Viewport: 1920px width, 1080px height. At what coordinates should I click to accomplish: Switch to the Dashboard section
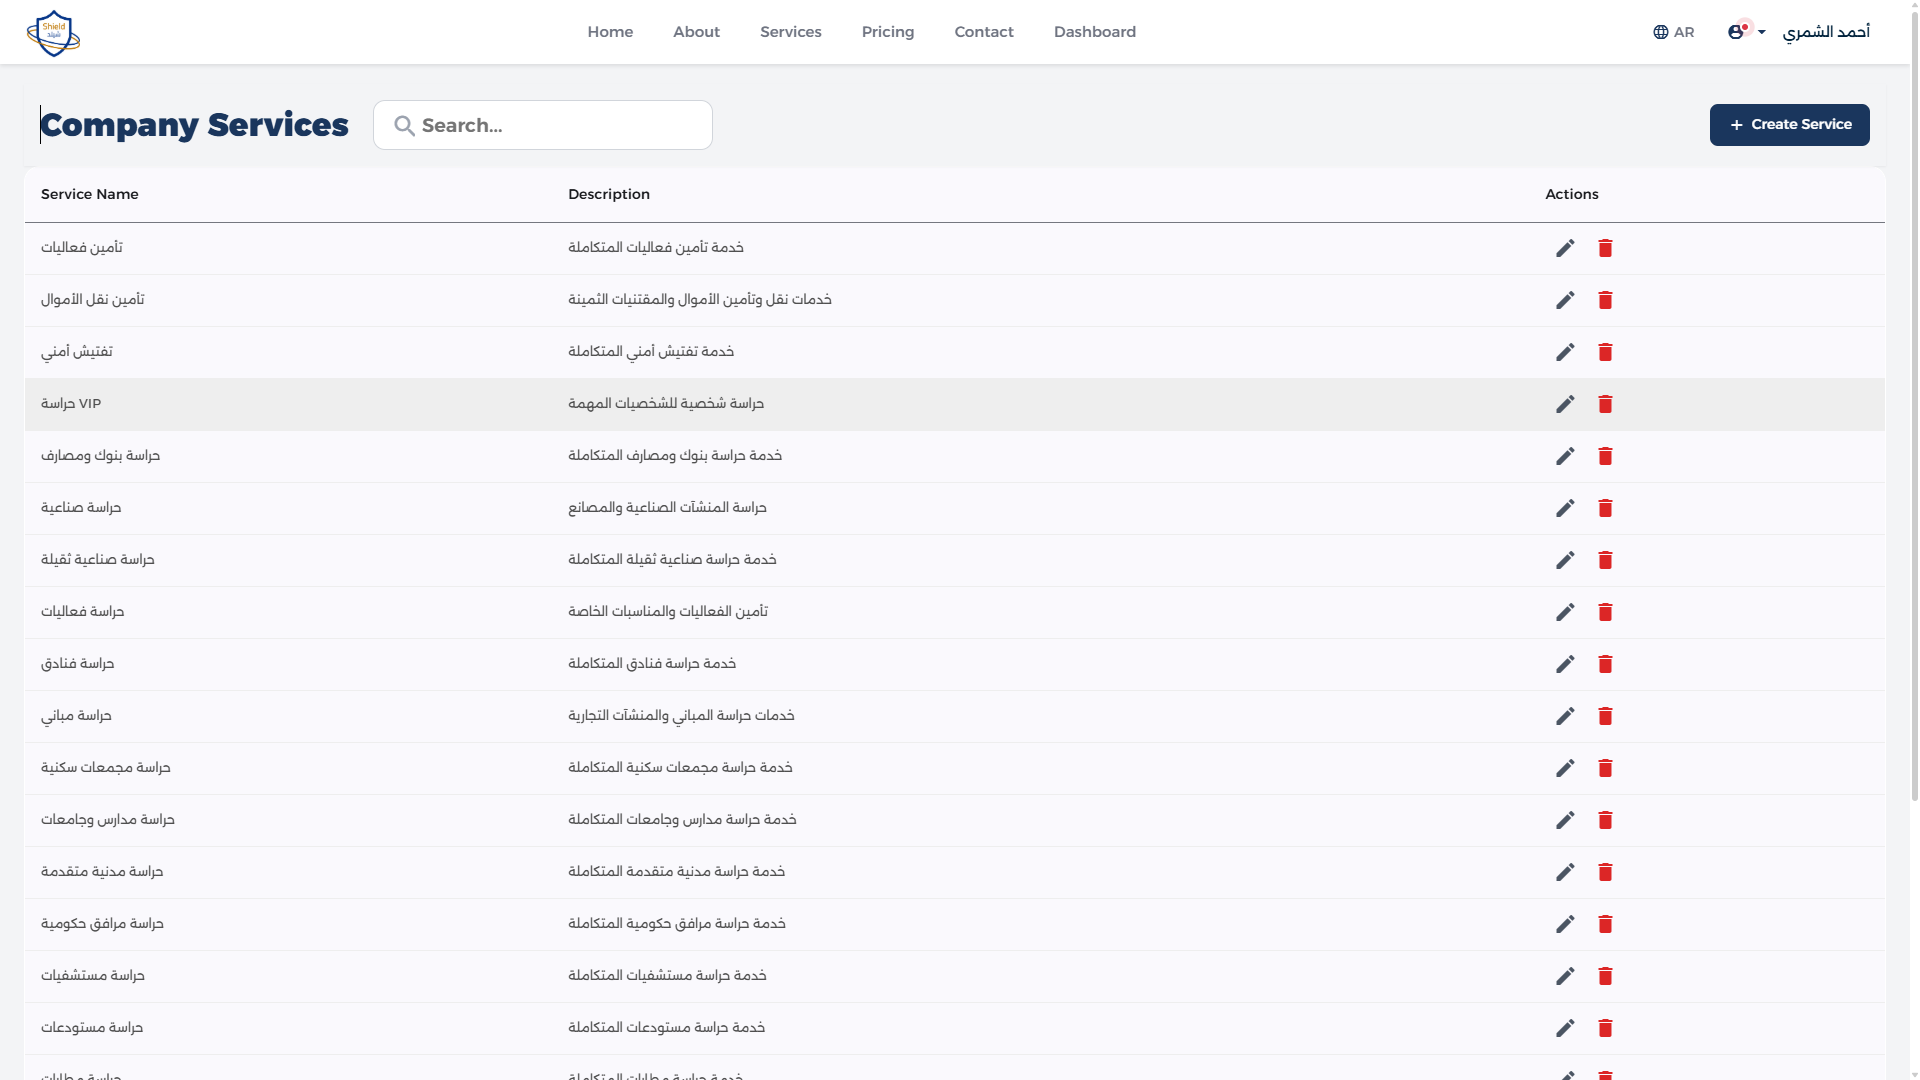1094,31
